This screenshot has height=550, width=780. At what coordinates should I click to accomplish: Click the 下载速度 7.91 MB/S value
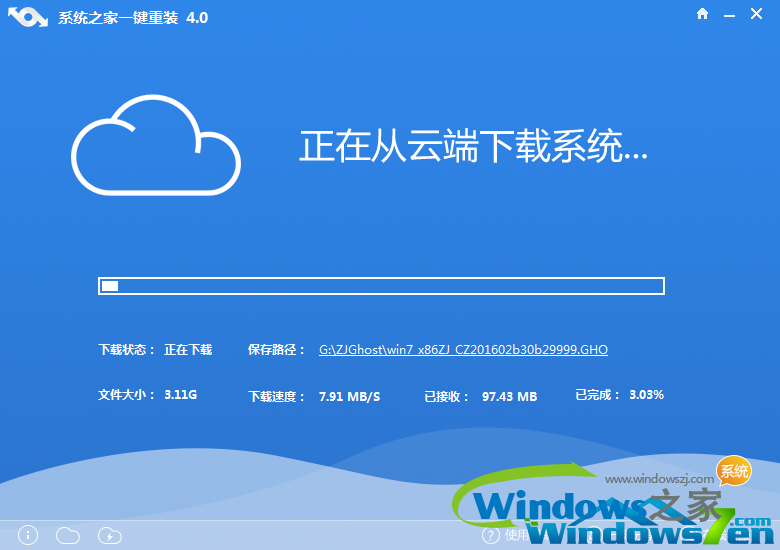[349, 397]
